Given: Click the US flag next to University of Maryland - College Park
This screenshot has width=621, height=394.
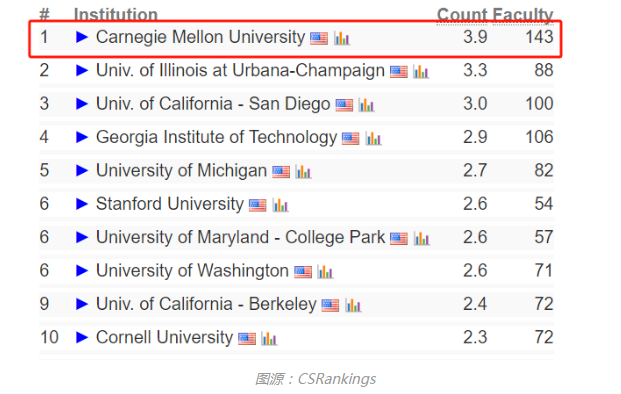Looking at the screenshot, I should pos(399,238).
